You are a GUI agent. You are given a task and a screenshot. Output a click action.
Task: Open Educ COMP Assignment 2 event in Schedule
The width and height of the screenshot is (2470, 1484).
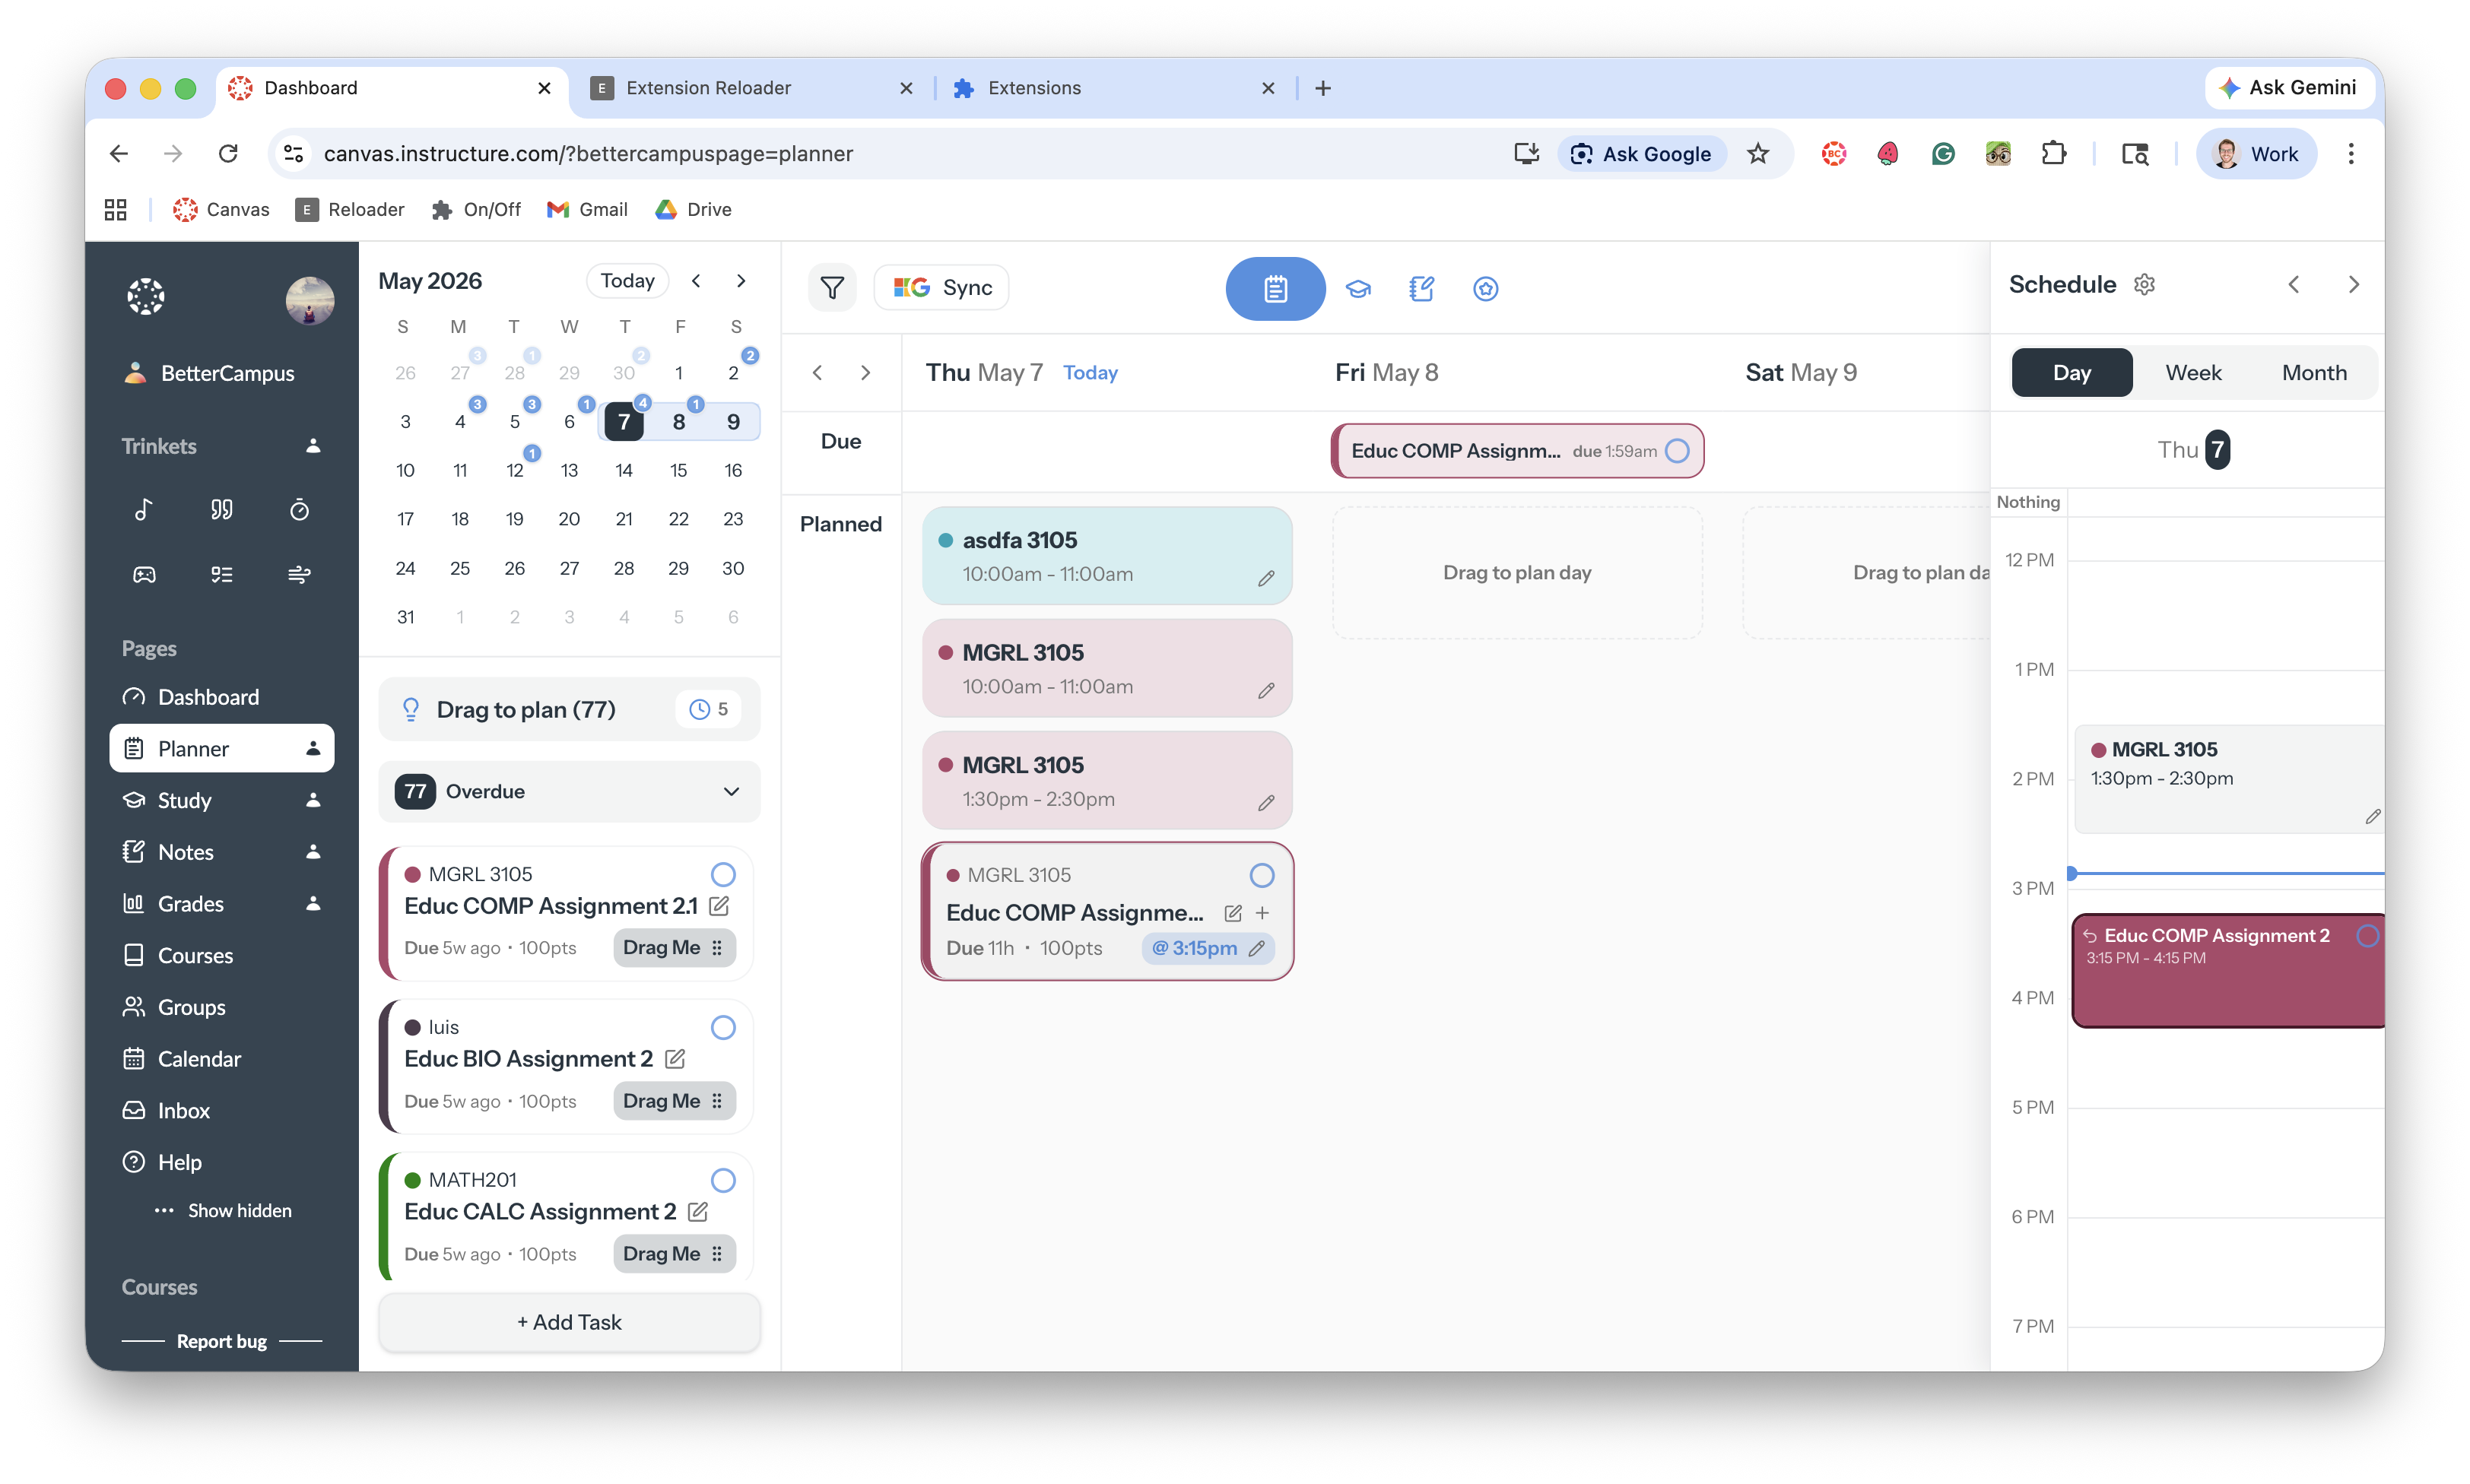(2228, 970)
